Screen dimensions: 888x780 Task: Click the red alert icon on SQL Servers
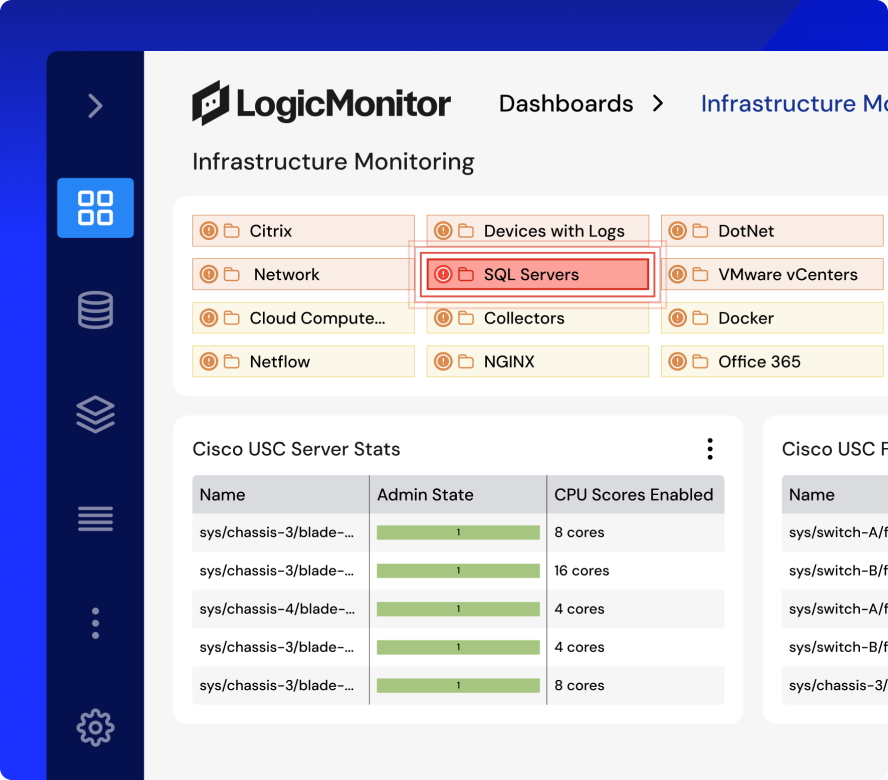pyautogui.click(x=443, y=274)
